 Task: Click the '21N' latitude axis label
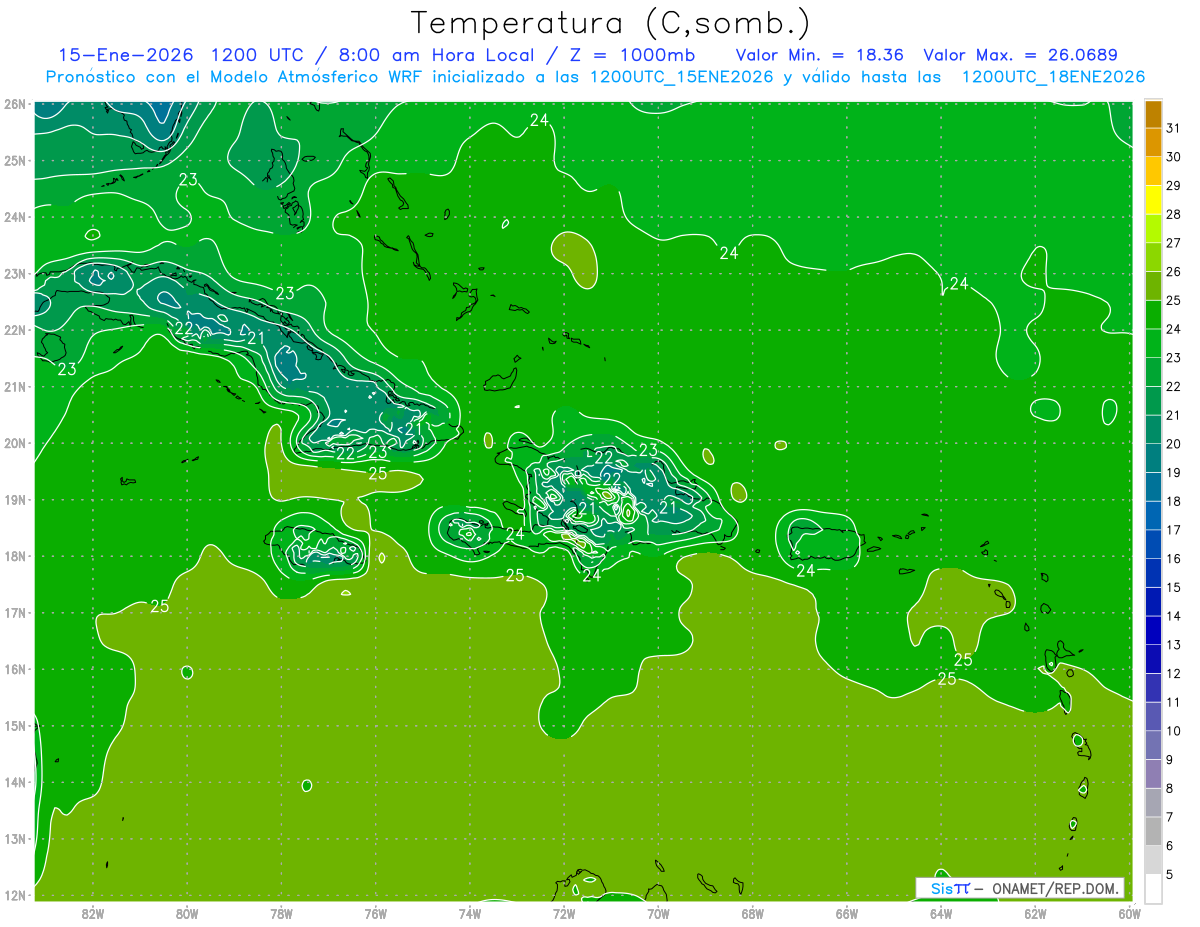(x=15, y=386)
